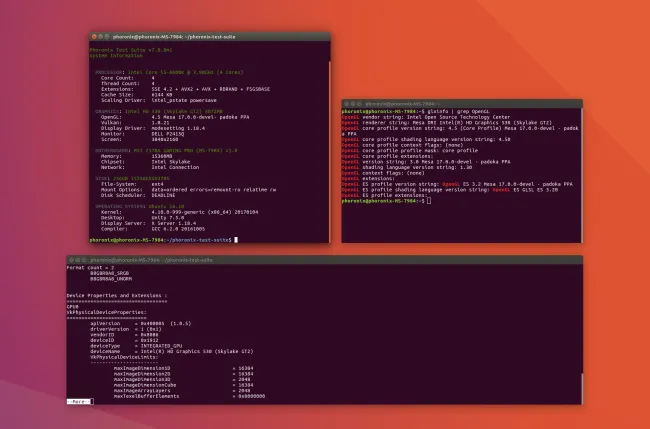Screen dimensions: 650x429
Task: Click the "Network: Intel Connection" line
Action: 150,167
